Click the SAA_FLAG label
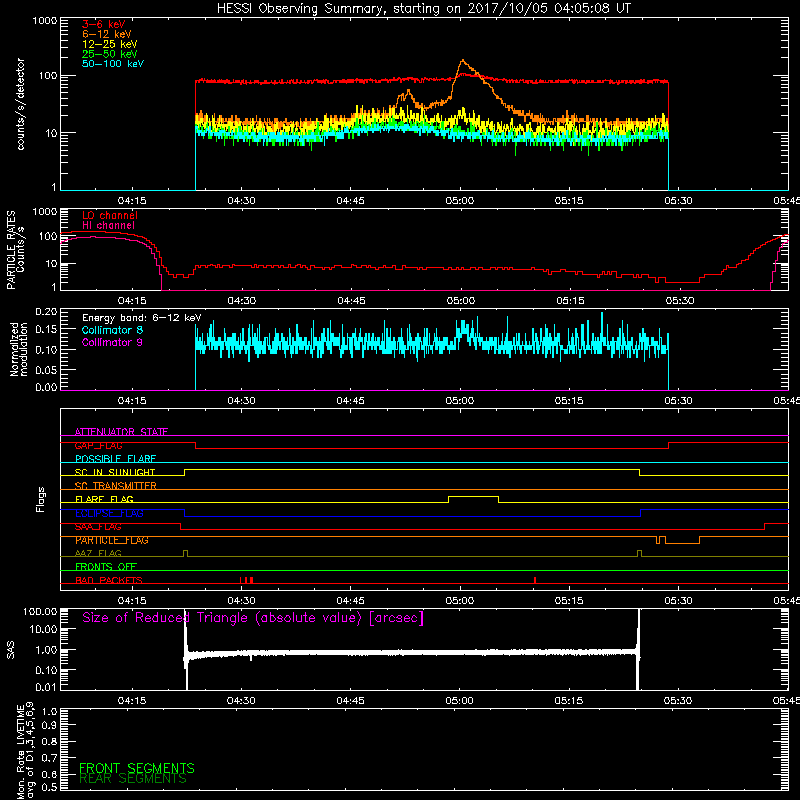 pos(98,527)
